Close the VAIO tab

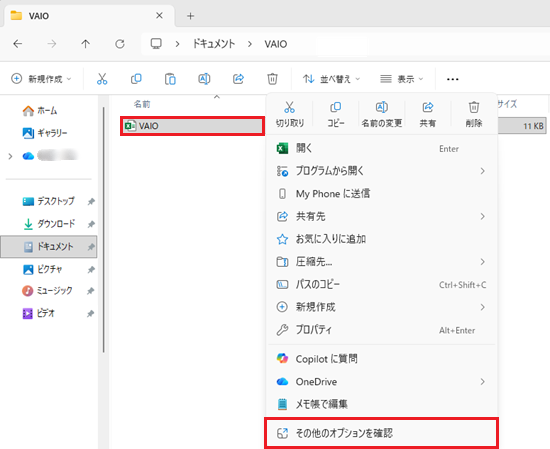[x=159, y=16]
